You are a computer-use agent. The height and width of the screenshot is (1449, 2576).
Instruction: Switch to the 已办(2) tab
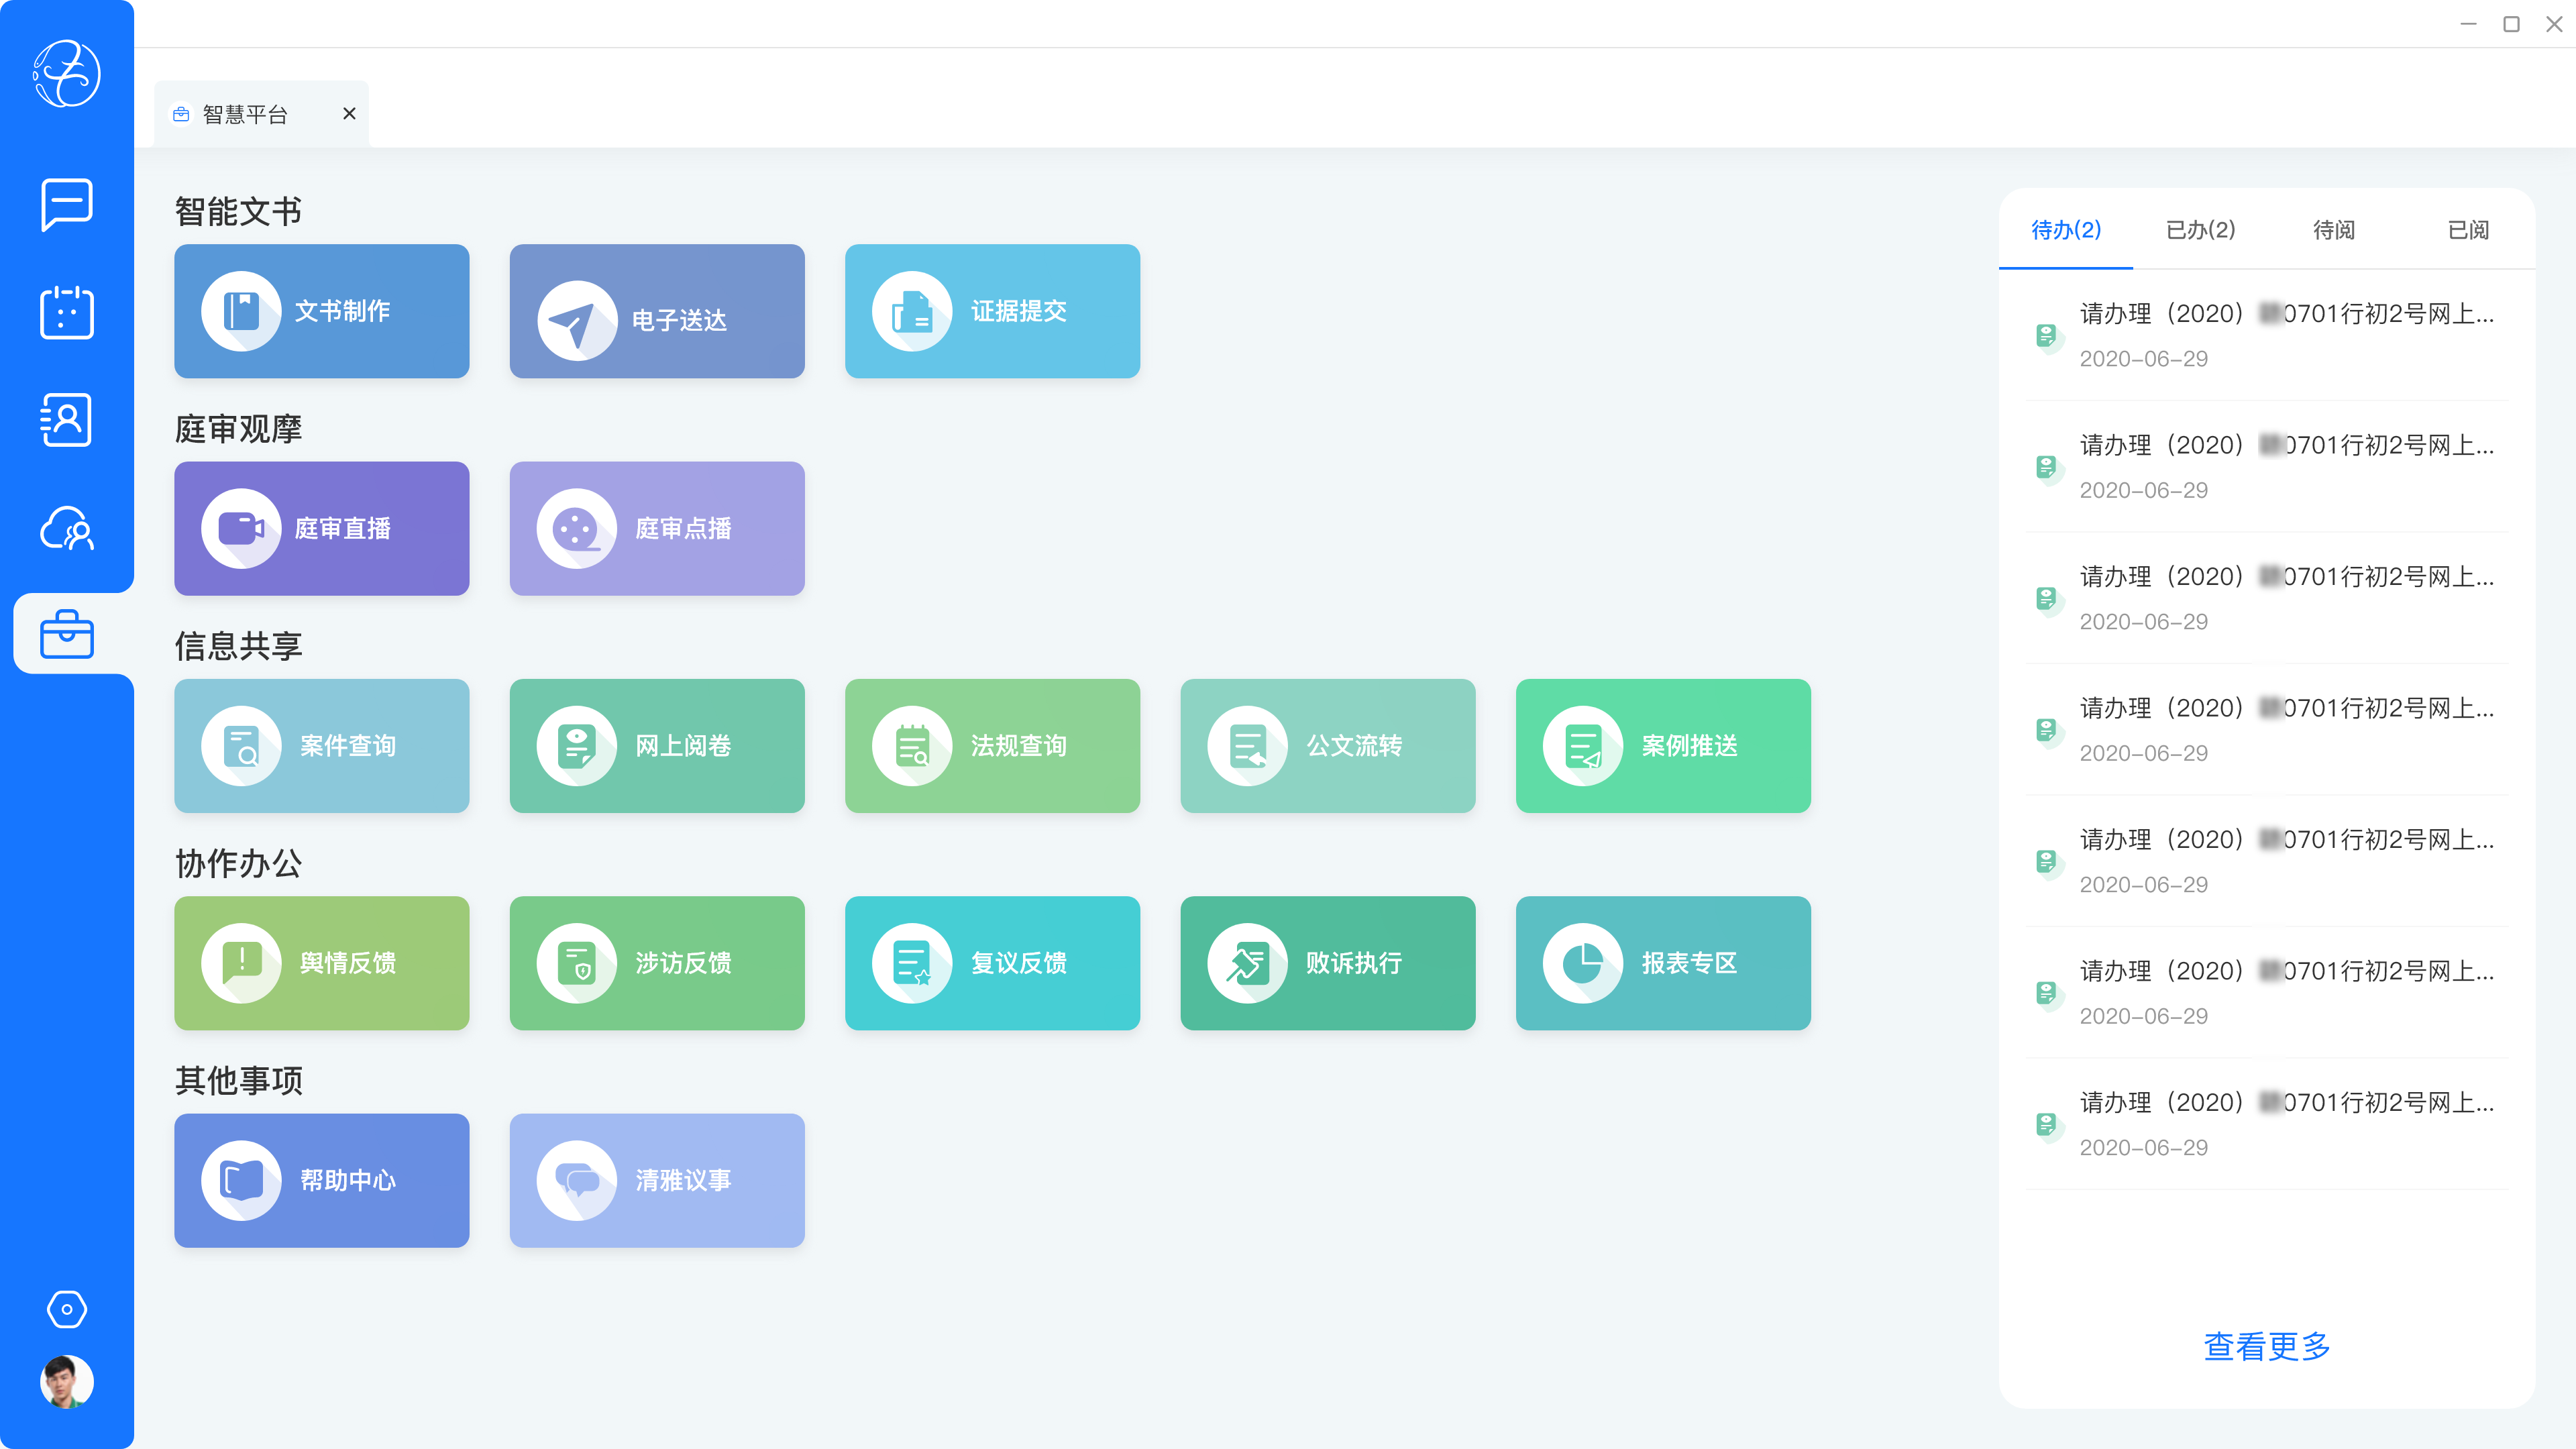[2200, 230]
